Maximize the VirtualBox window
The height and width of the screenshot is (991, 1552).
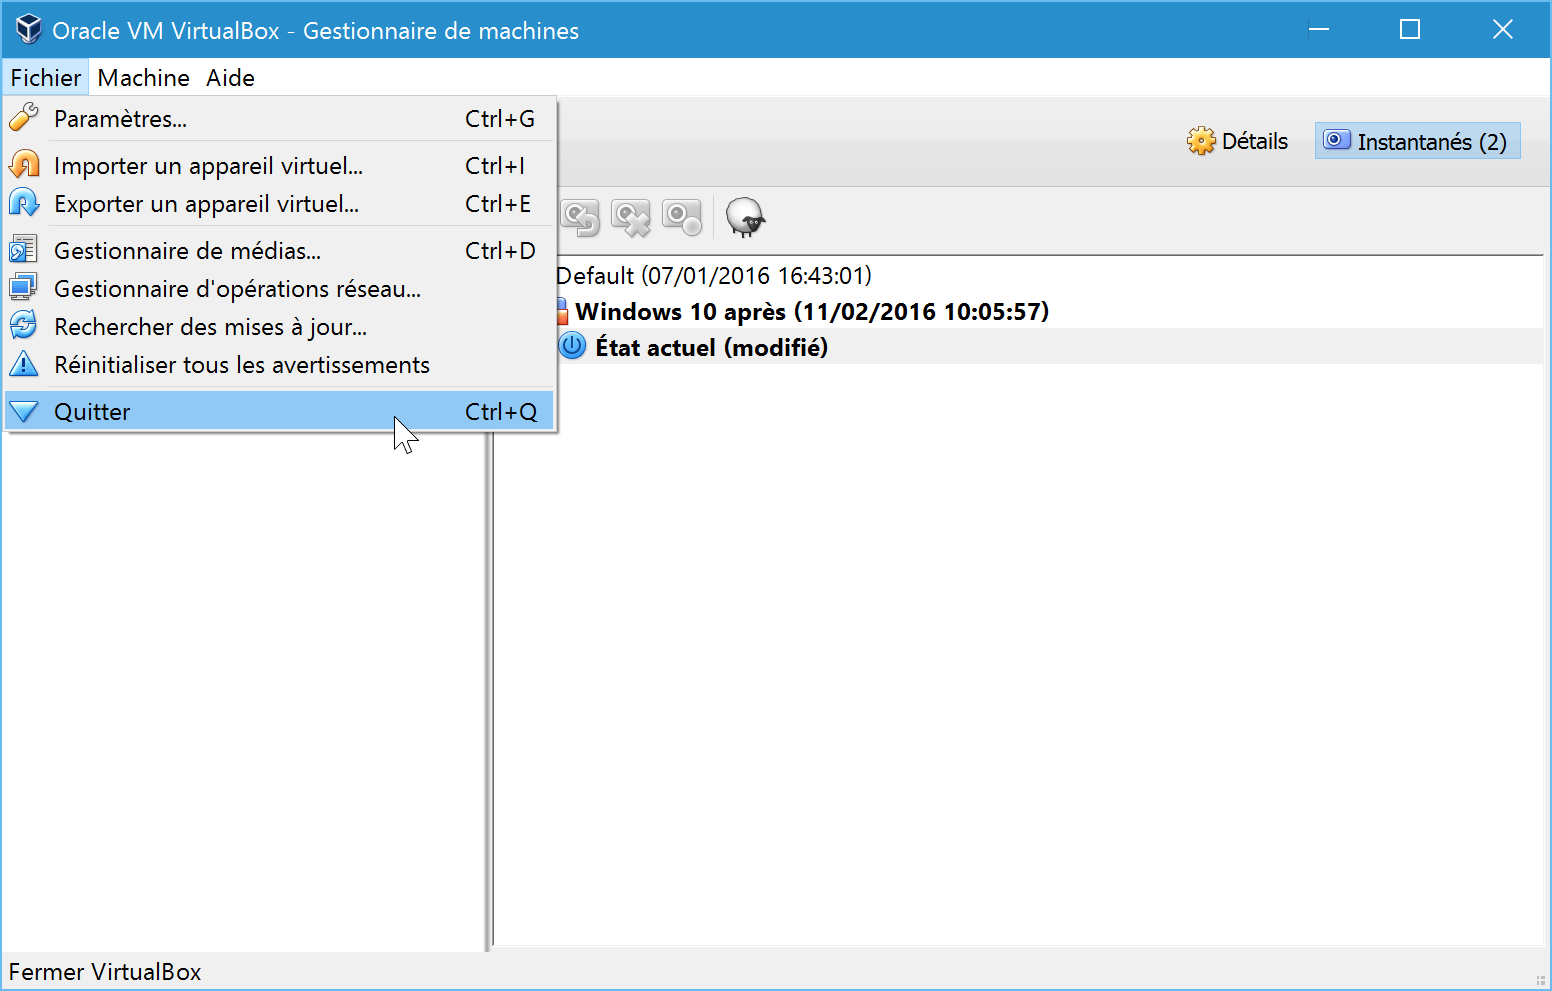tap(1410, 29)
